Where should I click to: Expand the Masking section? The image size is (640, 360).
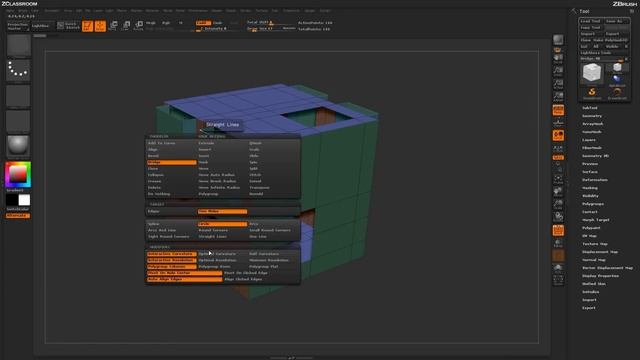coord(590,188)
